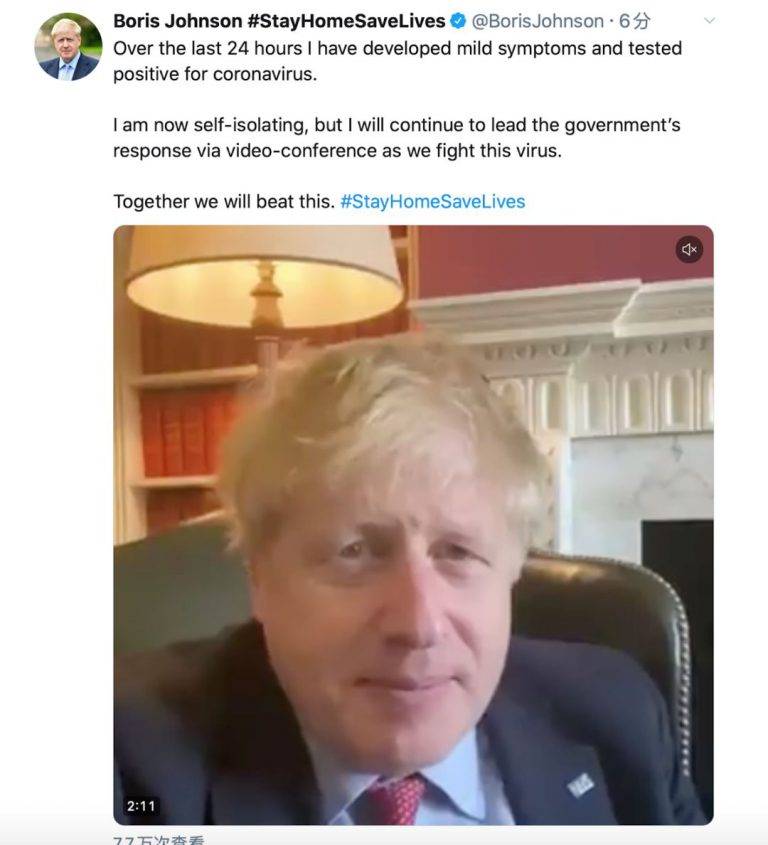Play the embedded tweet video
768x845 pixels.
413,525
